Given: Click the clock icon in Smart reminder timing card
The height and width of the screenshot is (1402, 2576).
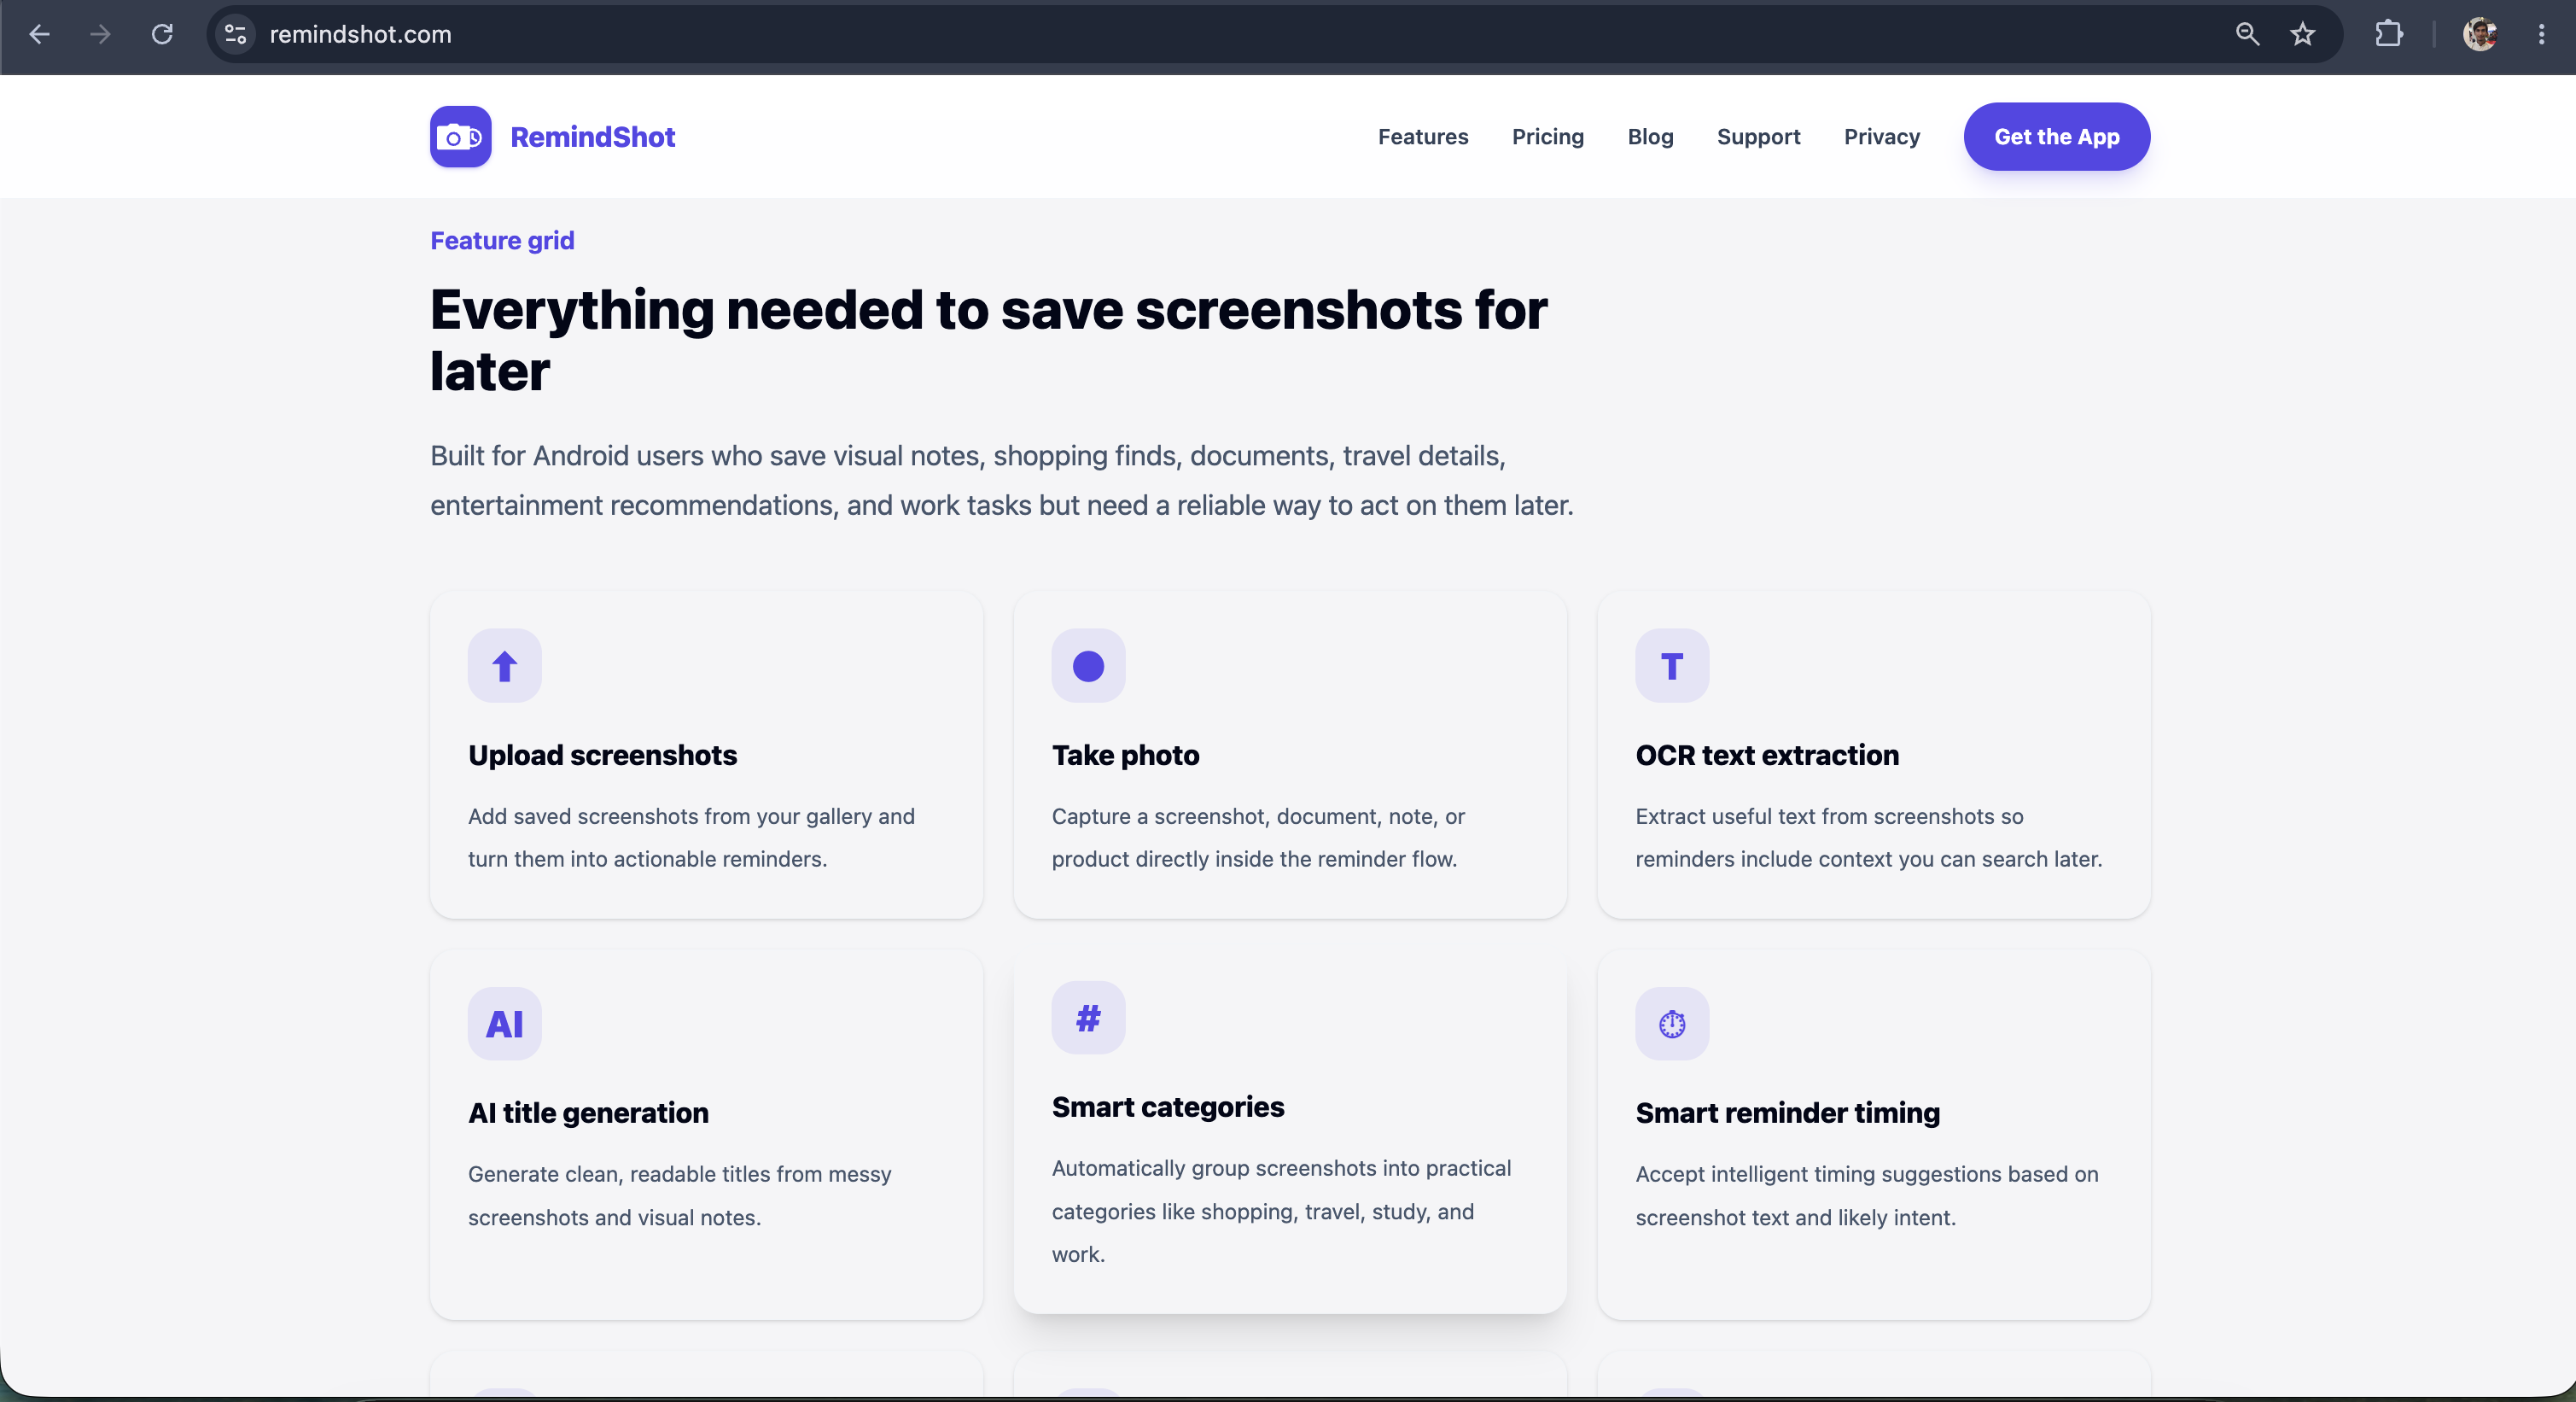Looking at the screenshot, I should click(x=1672, y=1024).
